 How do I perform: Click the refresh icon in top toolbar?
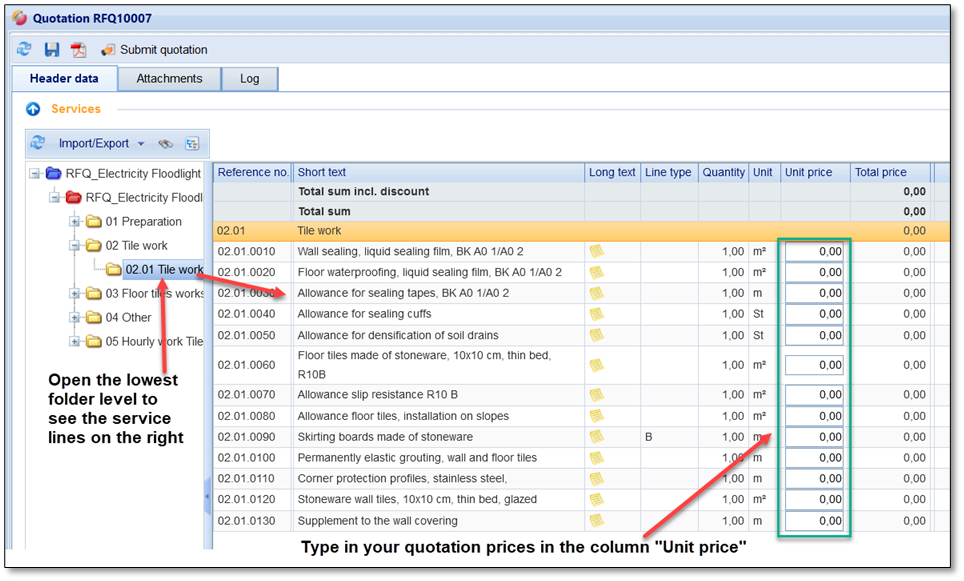25,49
